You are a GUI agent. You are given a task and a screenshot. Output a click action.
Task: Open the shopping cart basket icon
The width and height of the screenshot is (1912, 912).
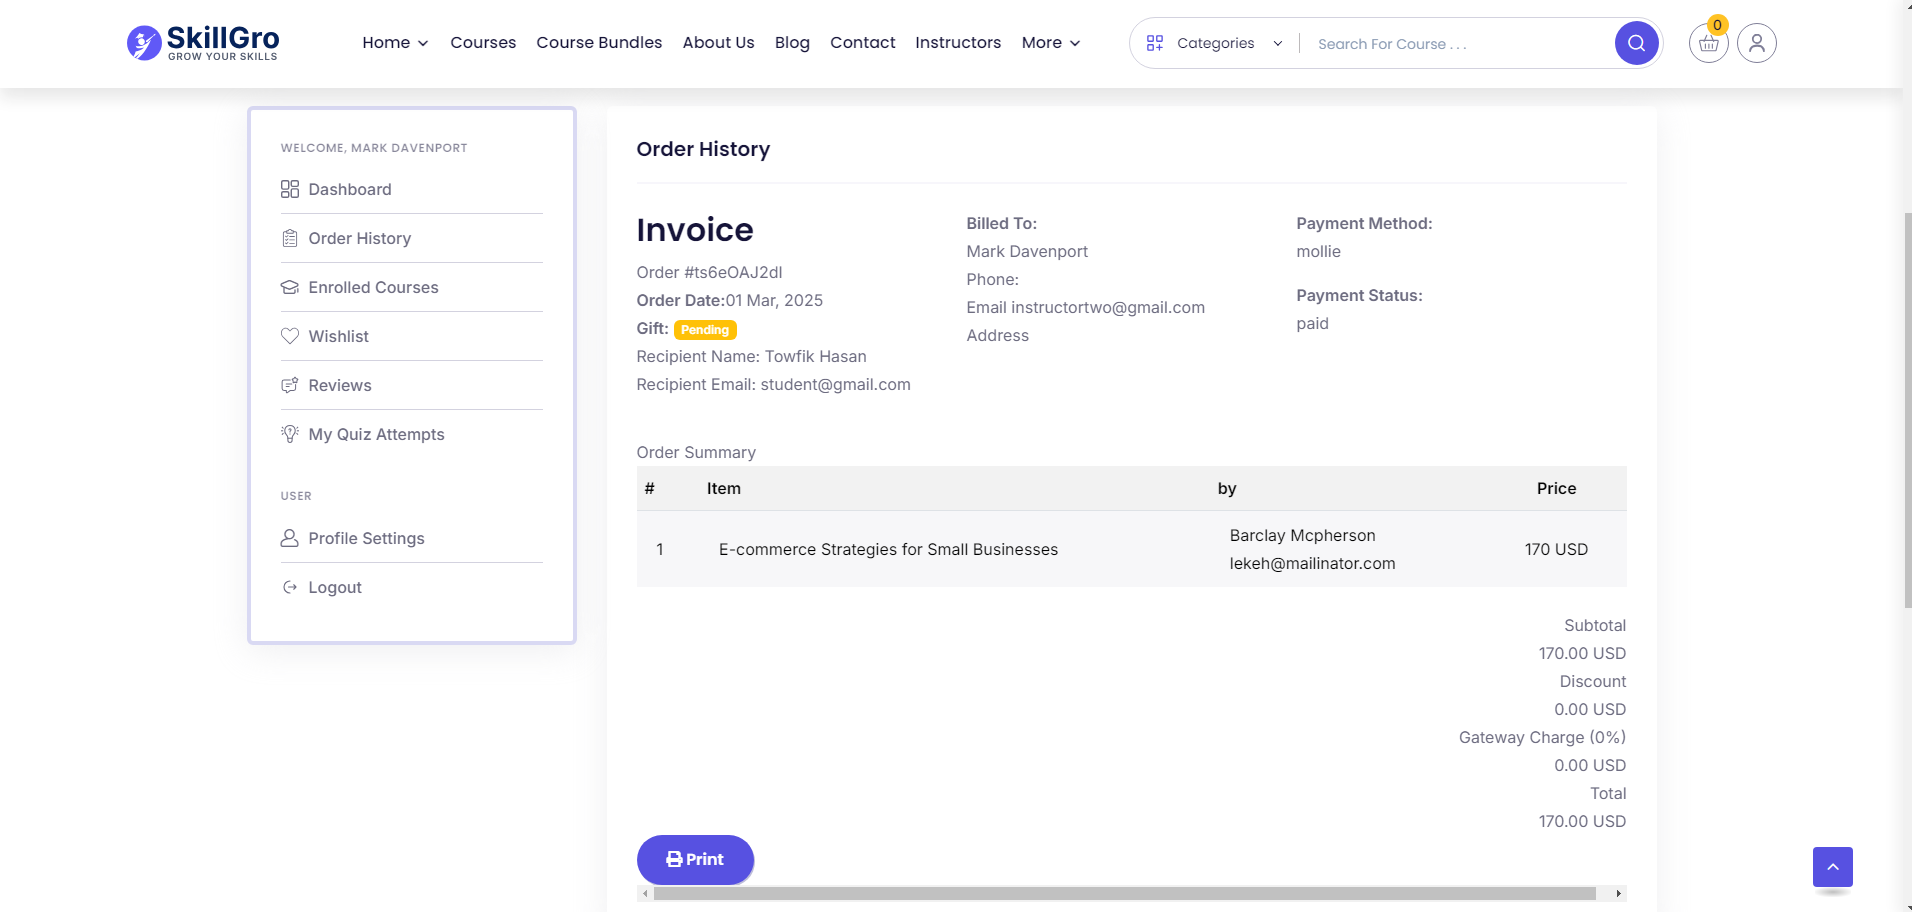pos(1708,44)
